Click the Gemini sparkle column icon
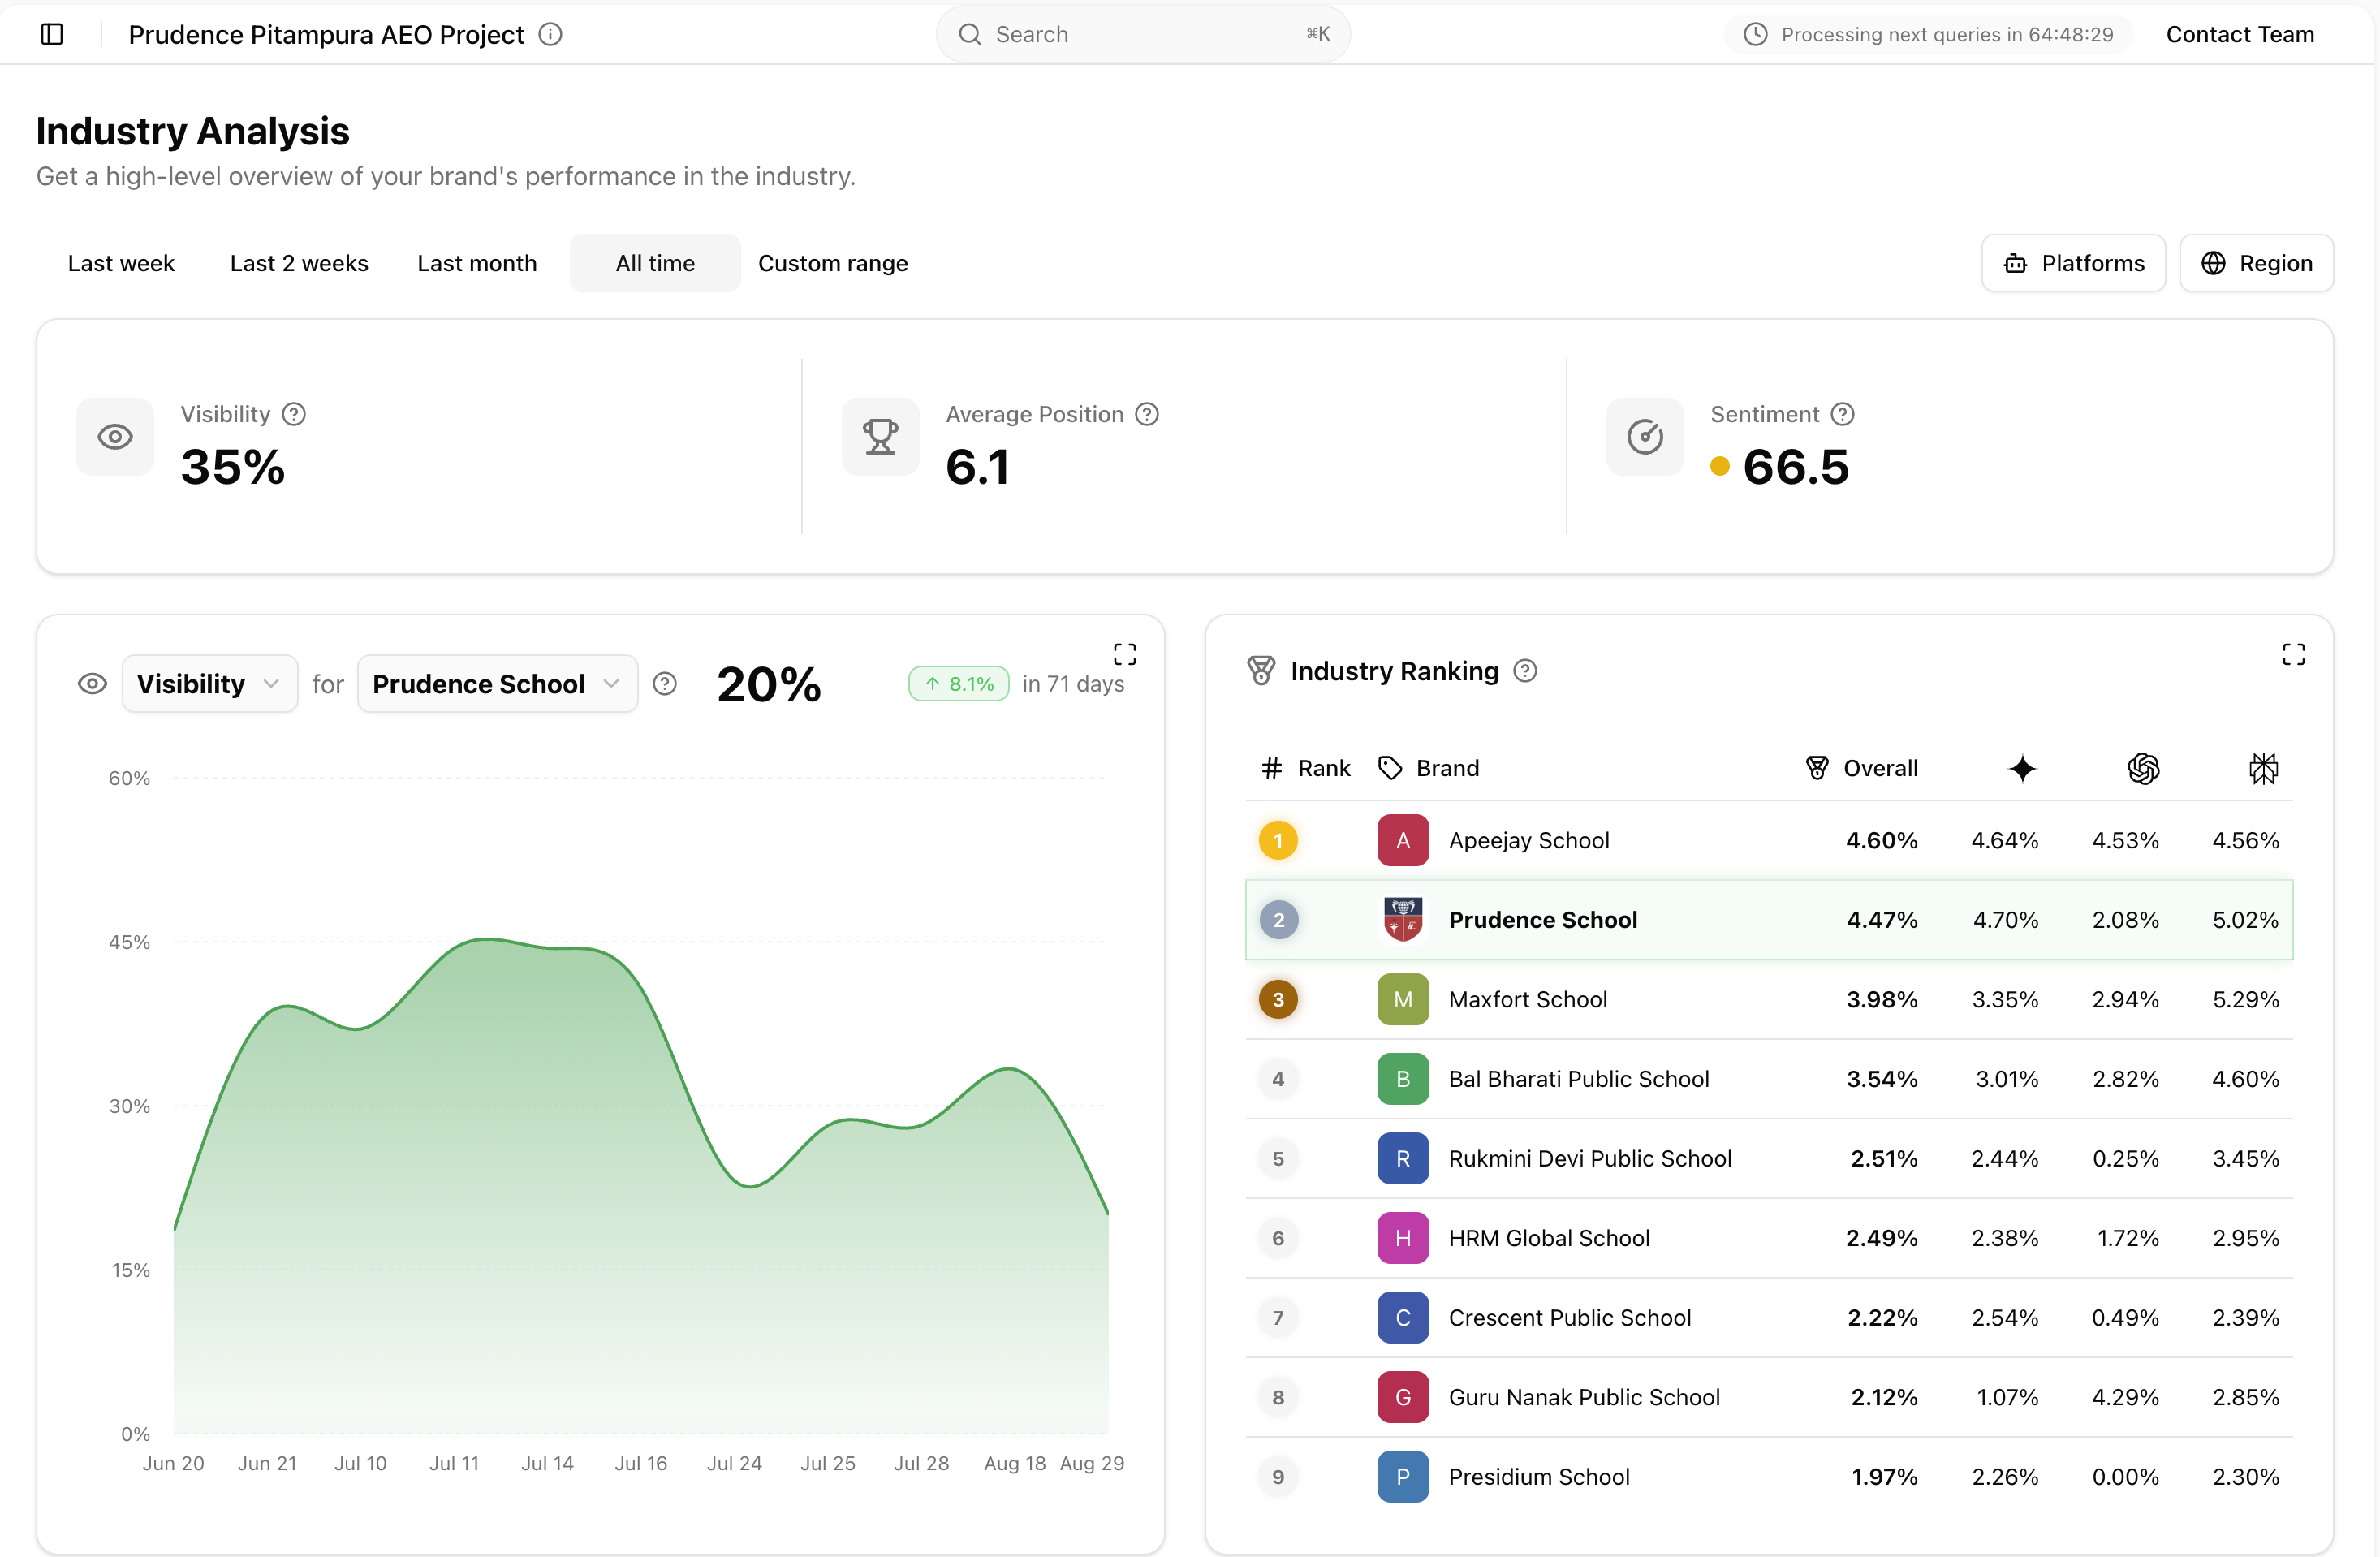This screenshot has width=2380, height=1557. pyautogui.click(x=2022, y=768)
